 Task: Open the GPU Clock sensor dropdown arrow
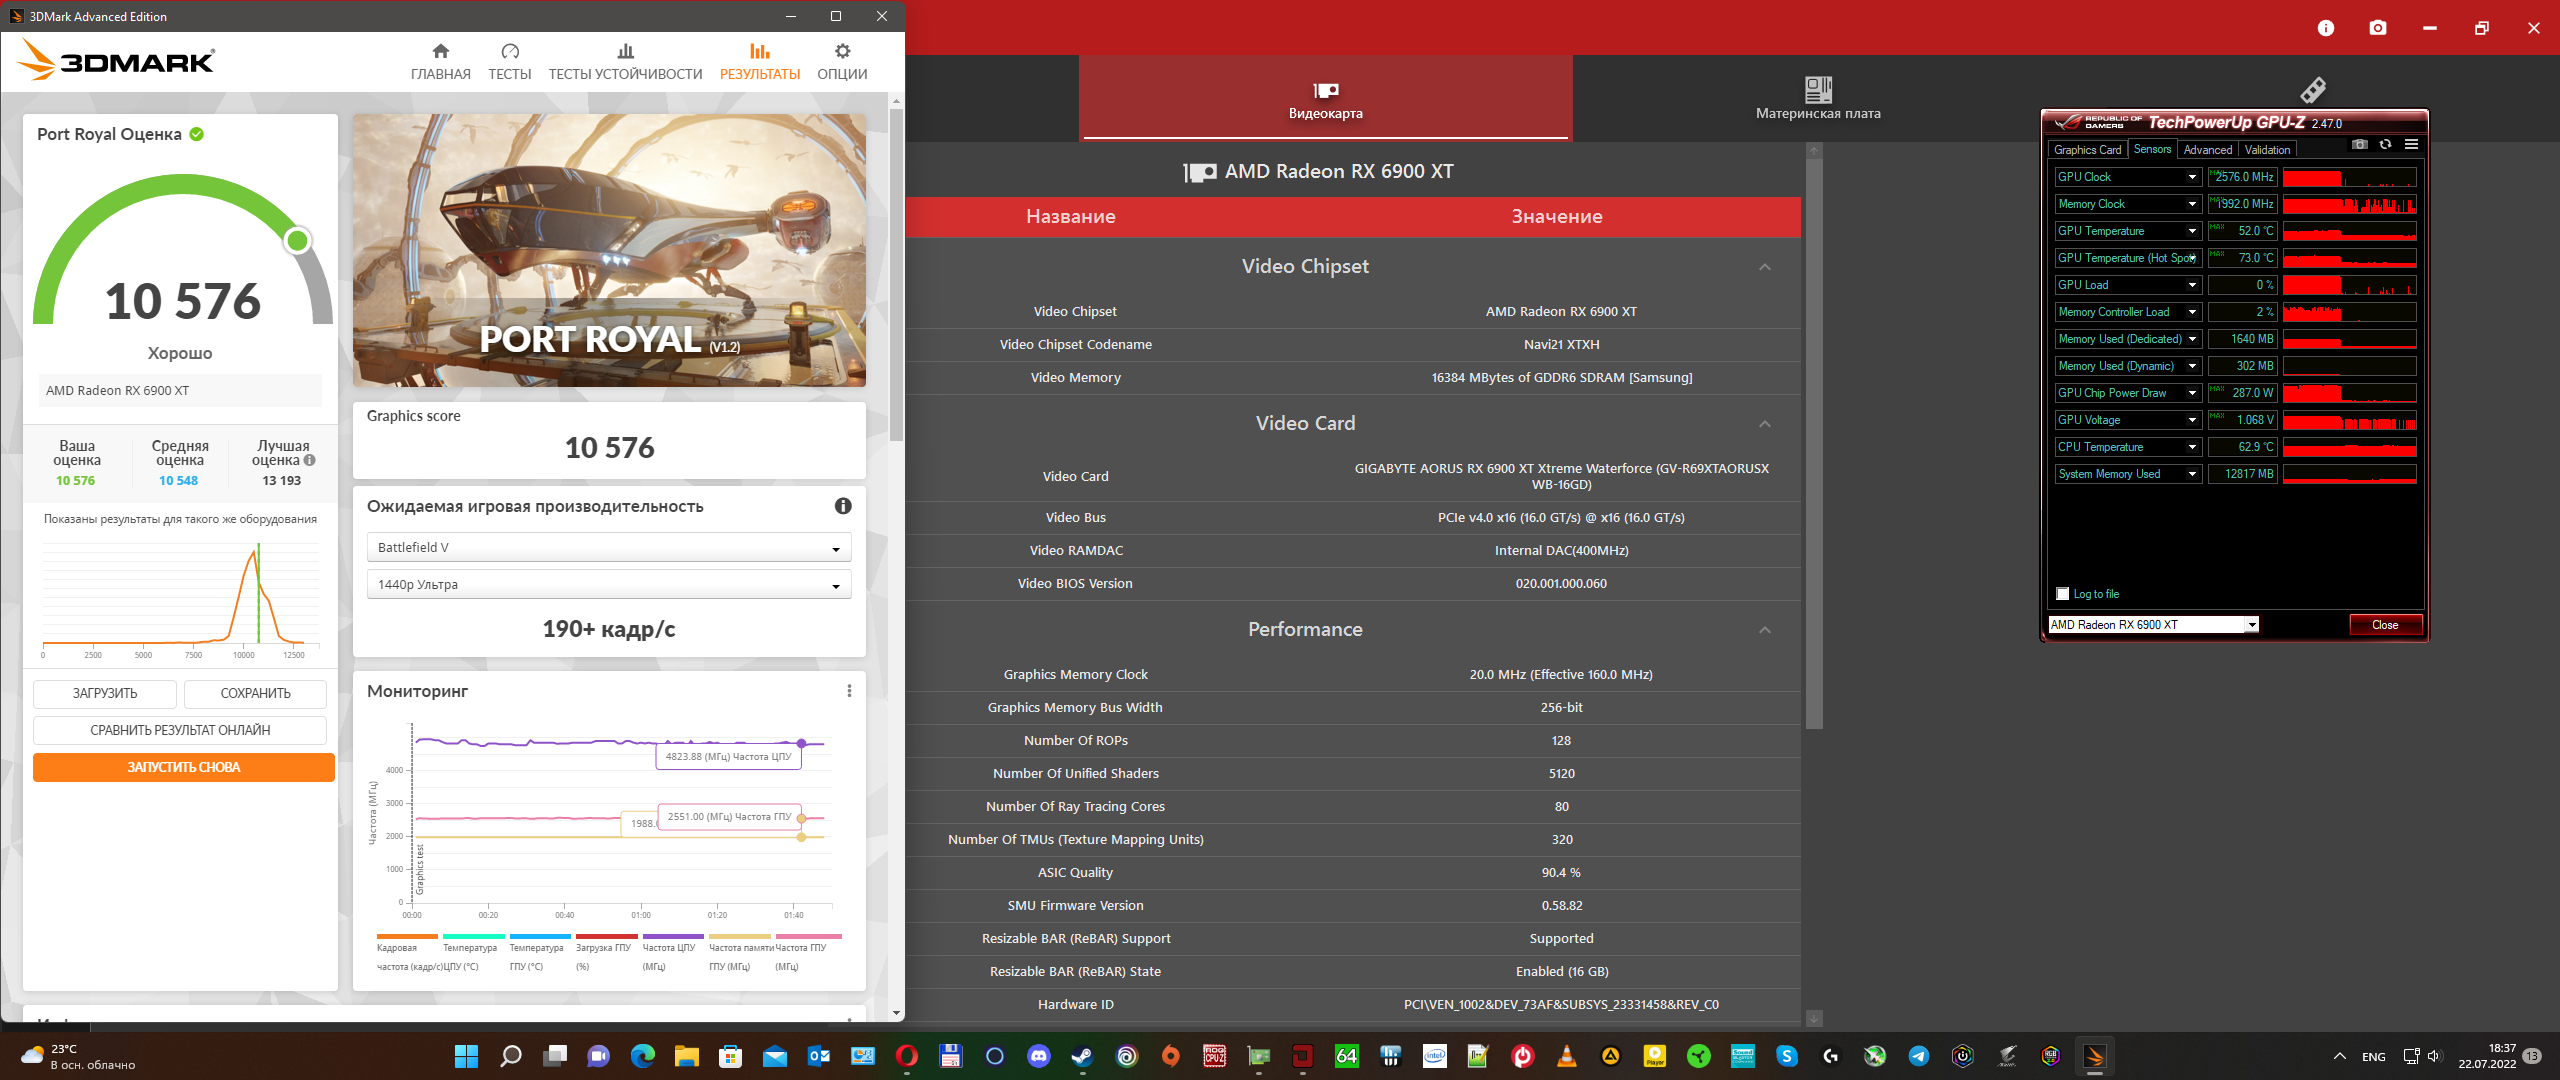pyautogui.click(x=2192, y=177)
